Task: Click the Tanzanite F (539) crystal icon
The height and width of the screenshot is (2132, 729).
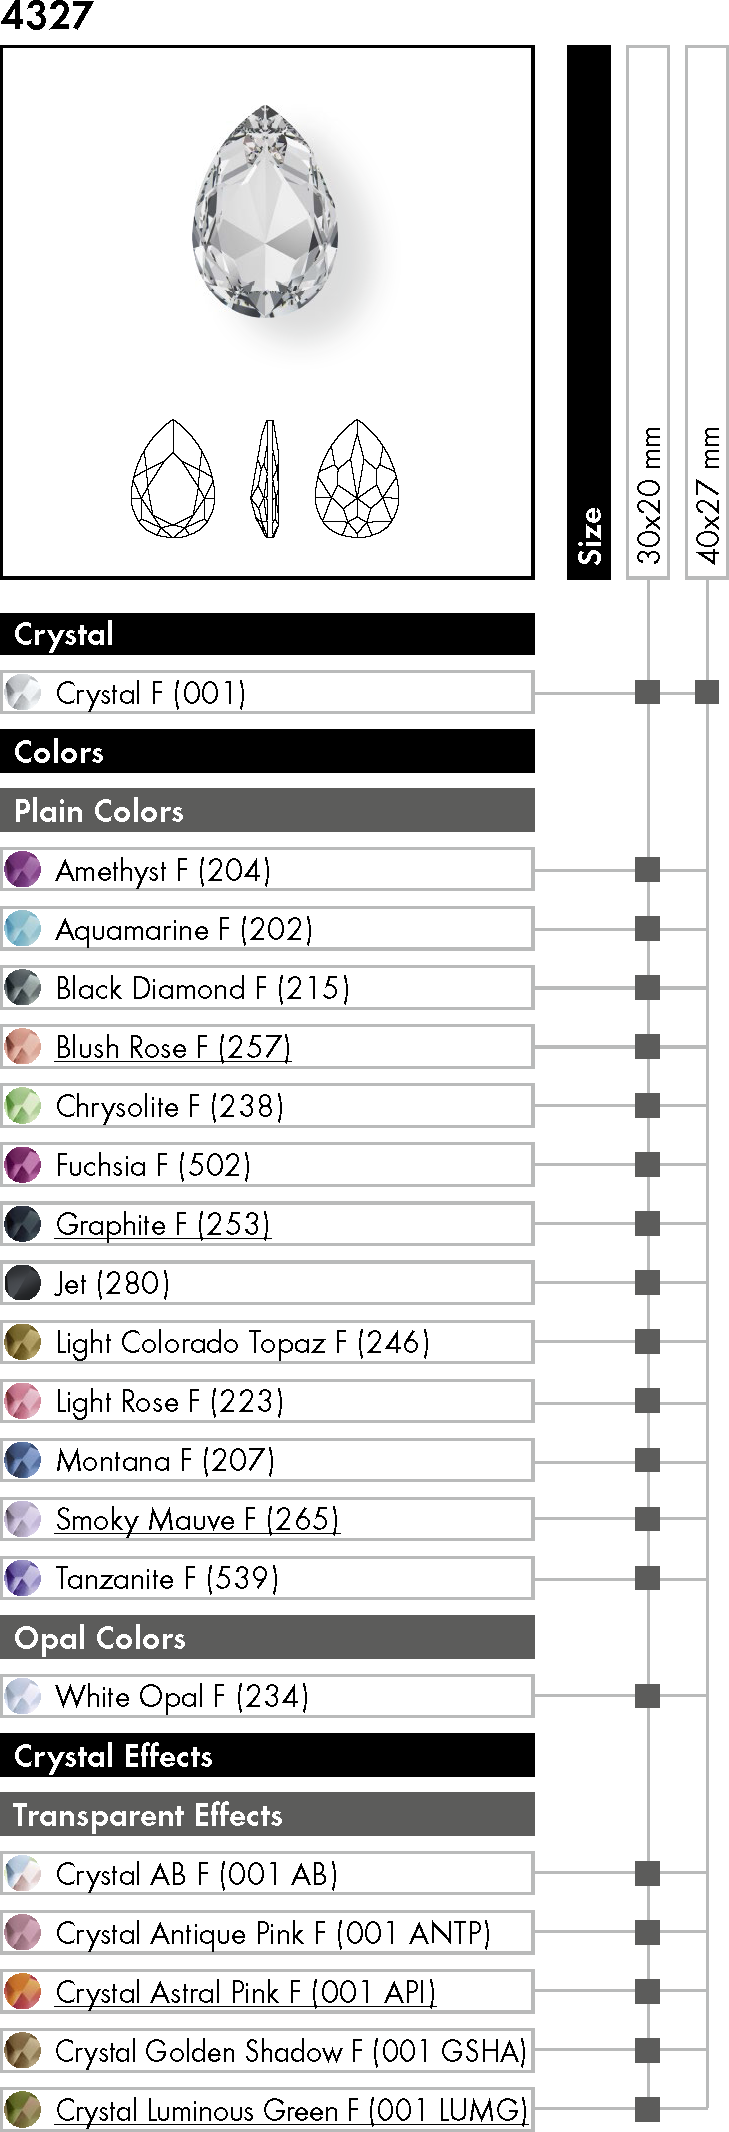Action: tap(22, 1577)
